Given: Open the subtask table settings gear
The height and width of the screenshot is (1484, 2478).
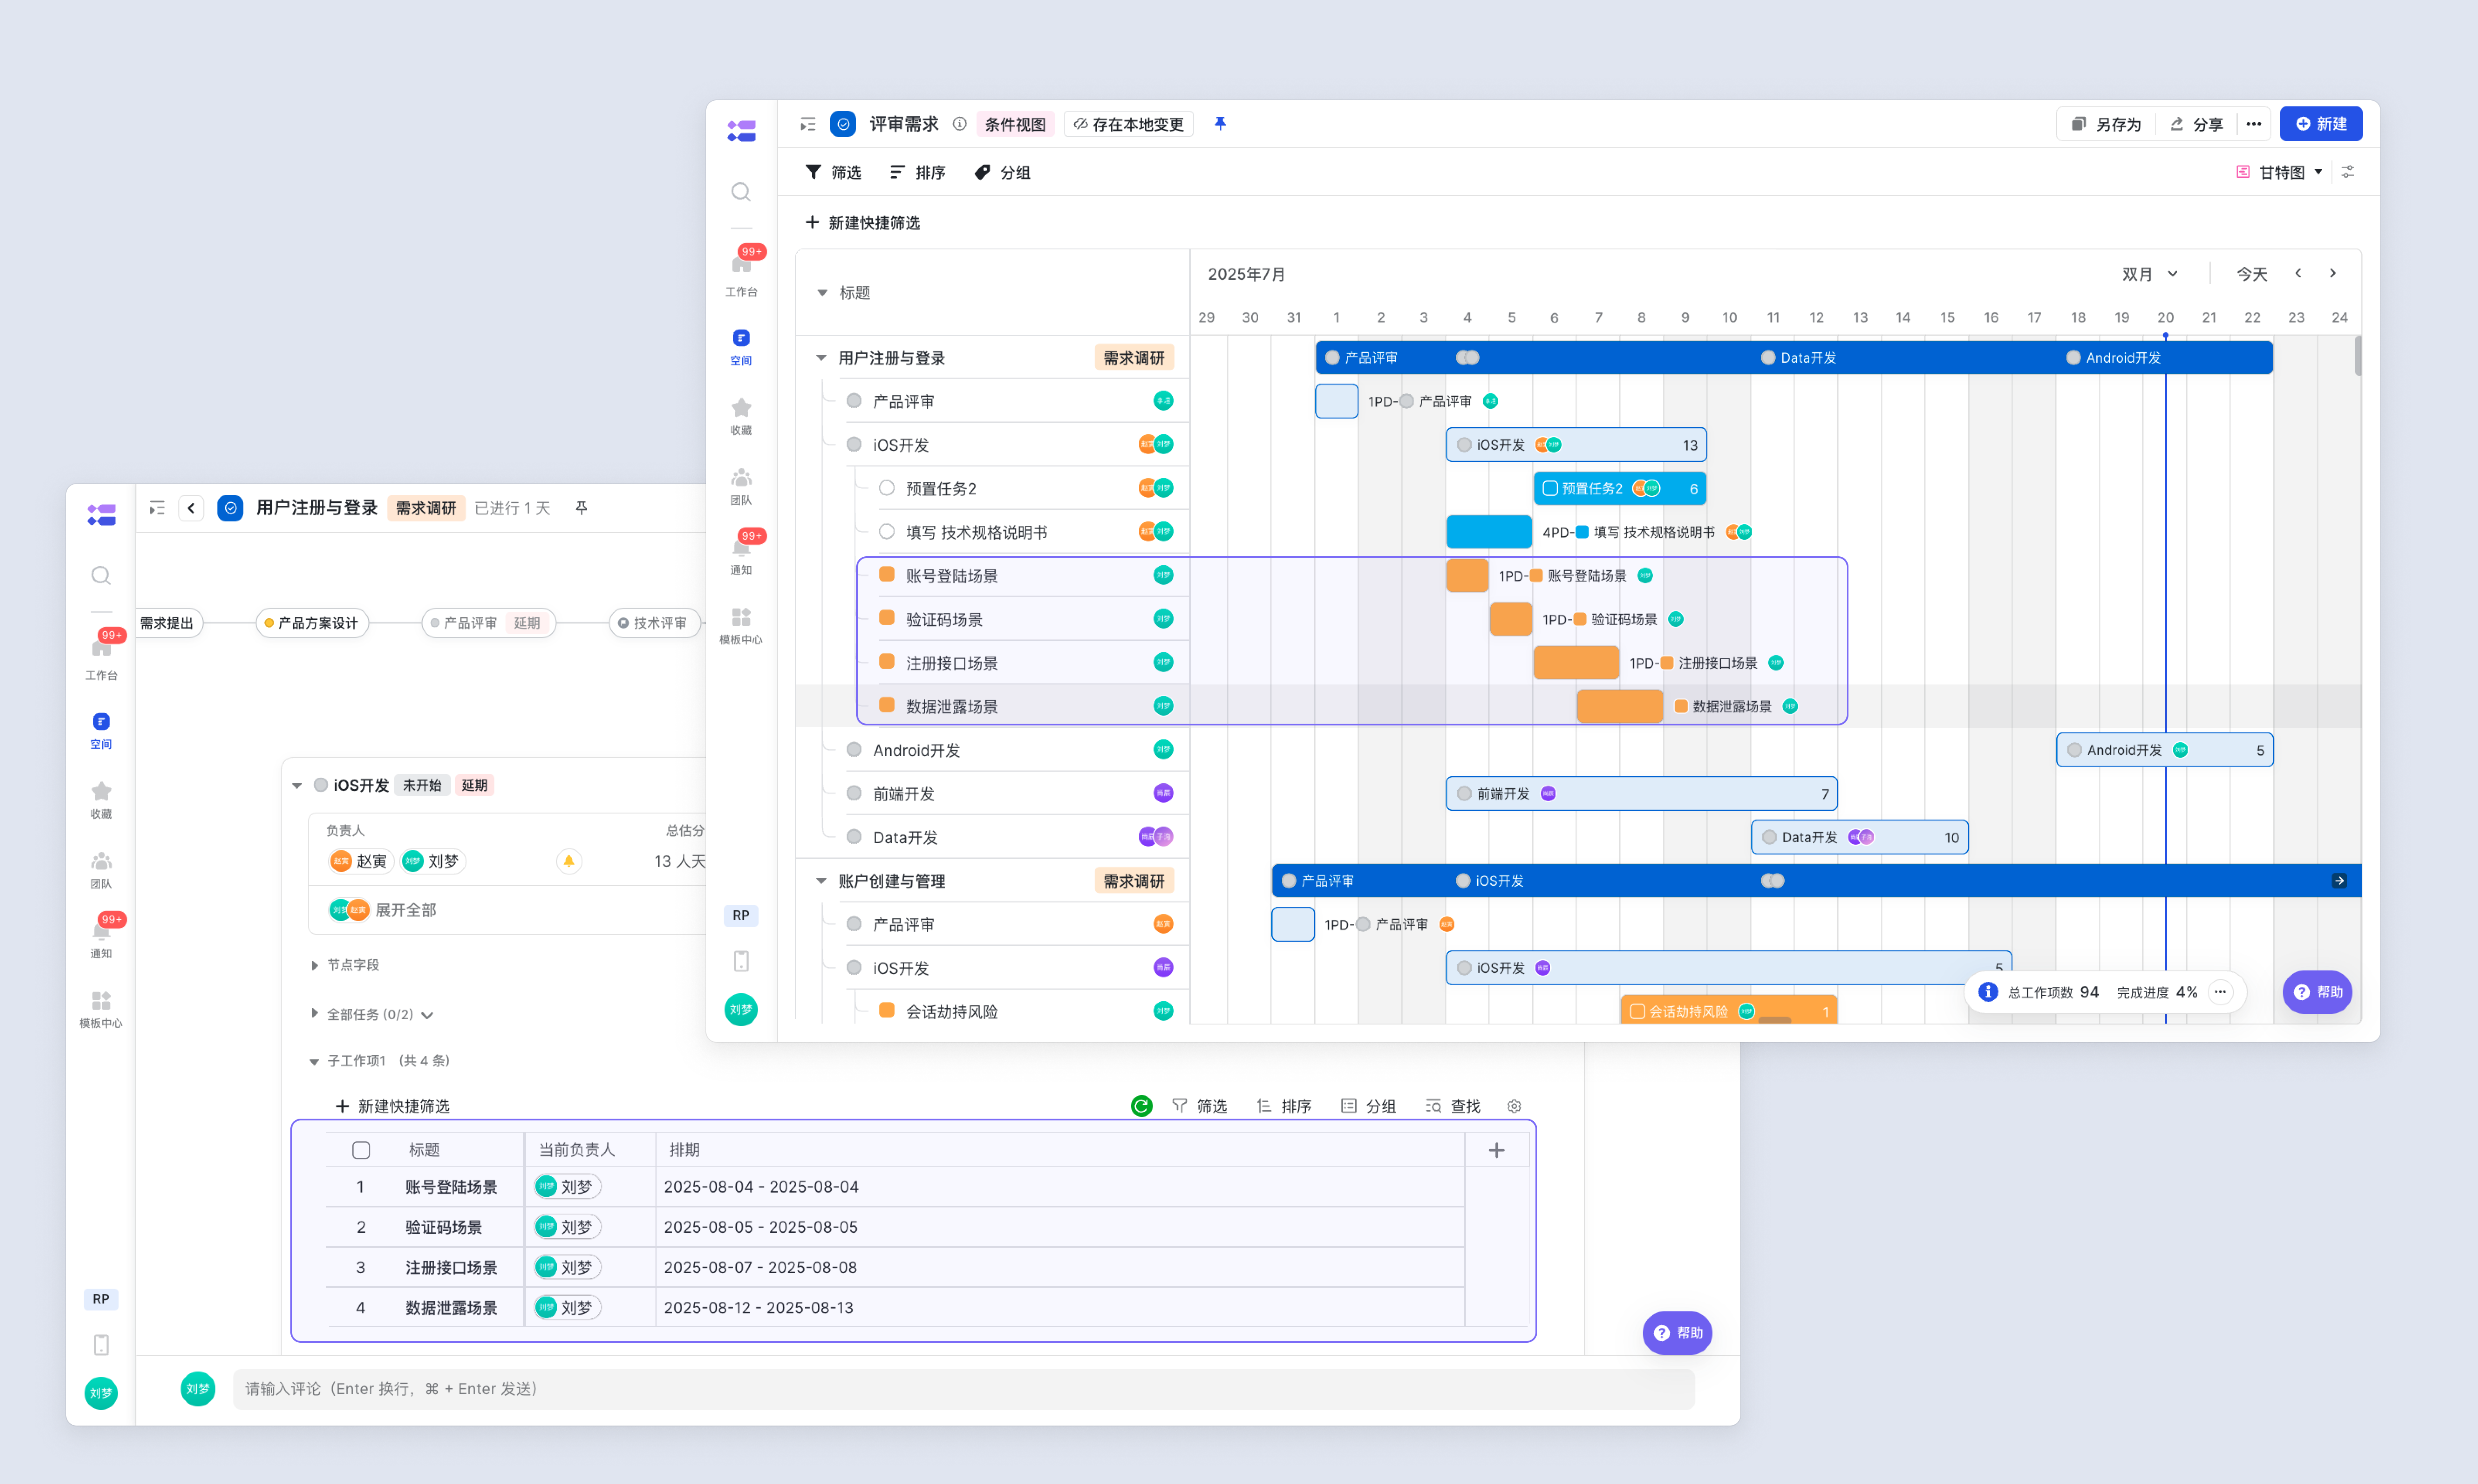Looking at the screenshot, I should tap(1514, 1106).
